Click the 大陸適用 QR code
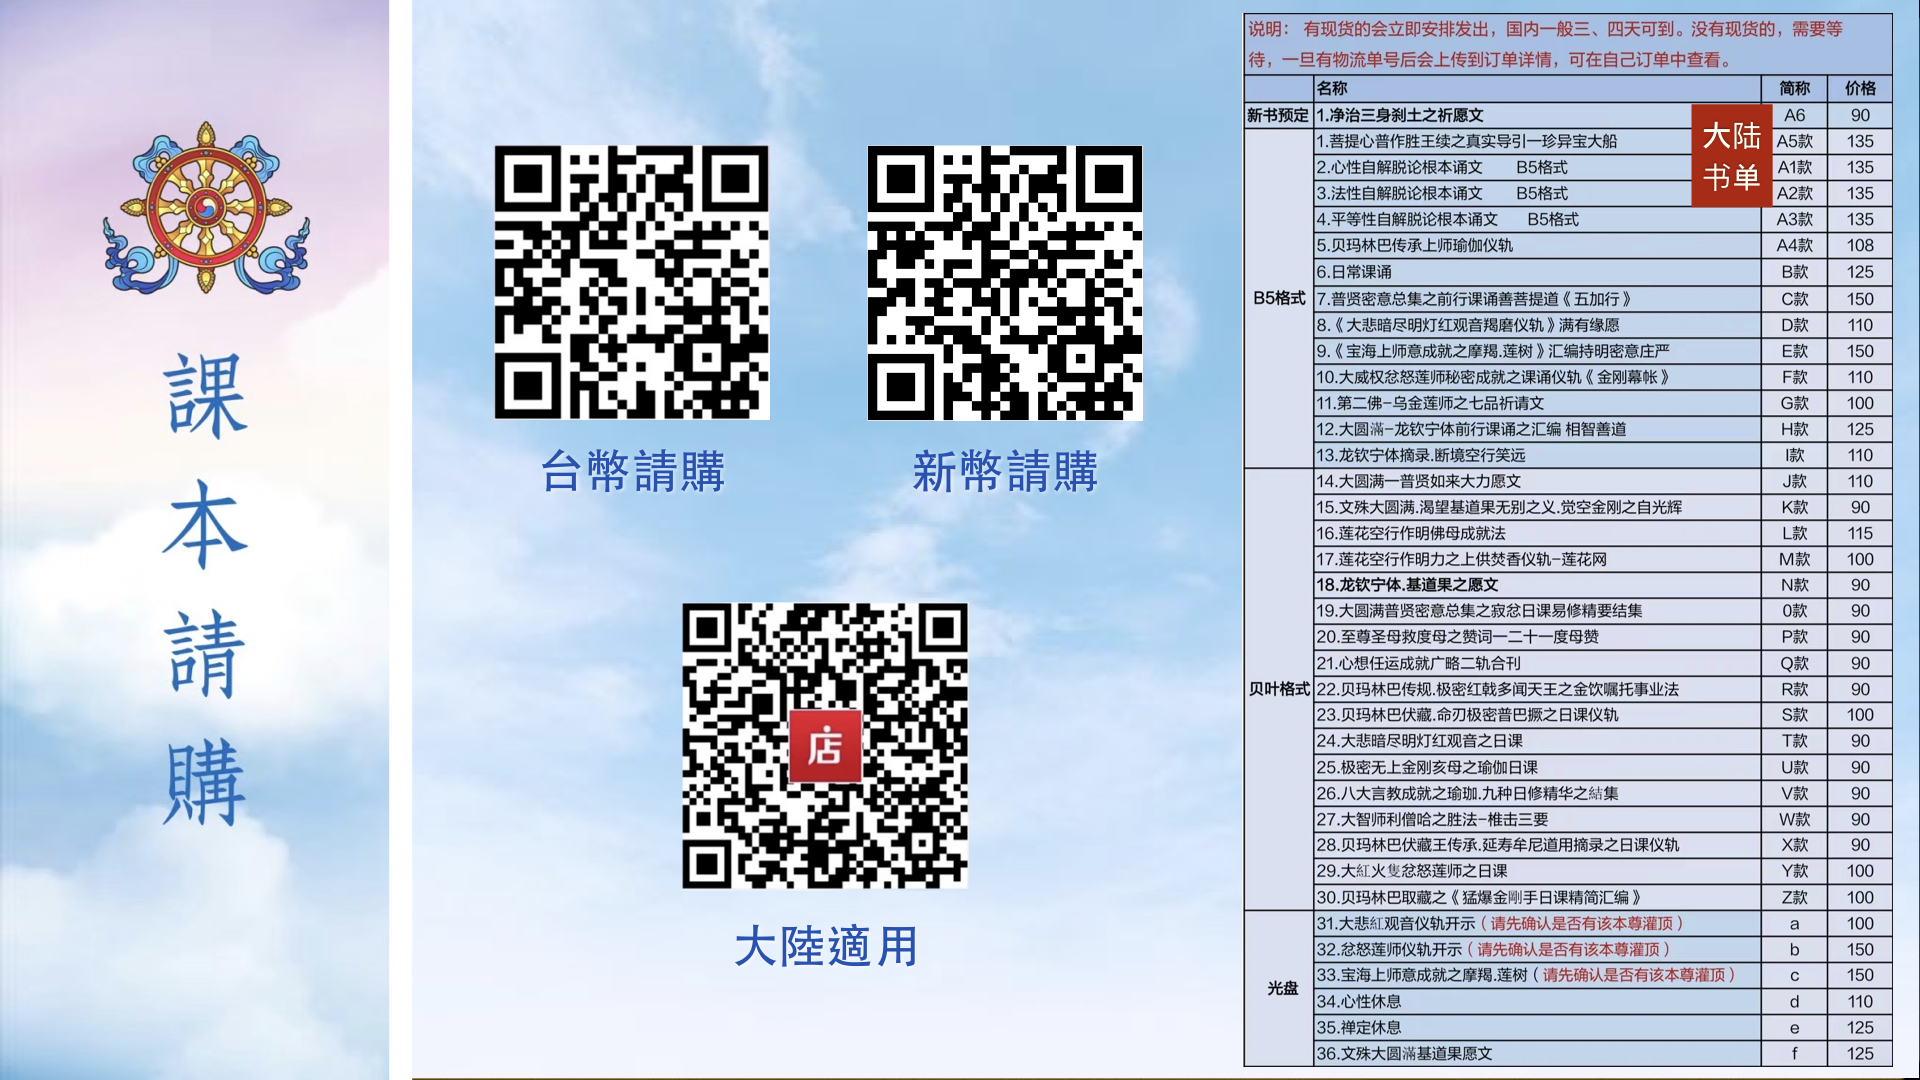The height and width of the screenshot is (1080, 1920). click(825, 745)
